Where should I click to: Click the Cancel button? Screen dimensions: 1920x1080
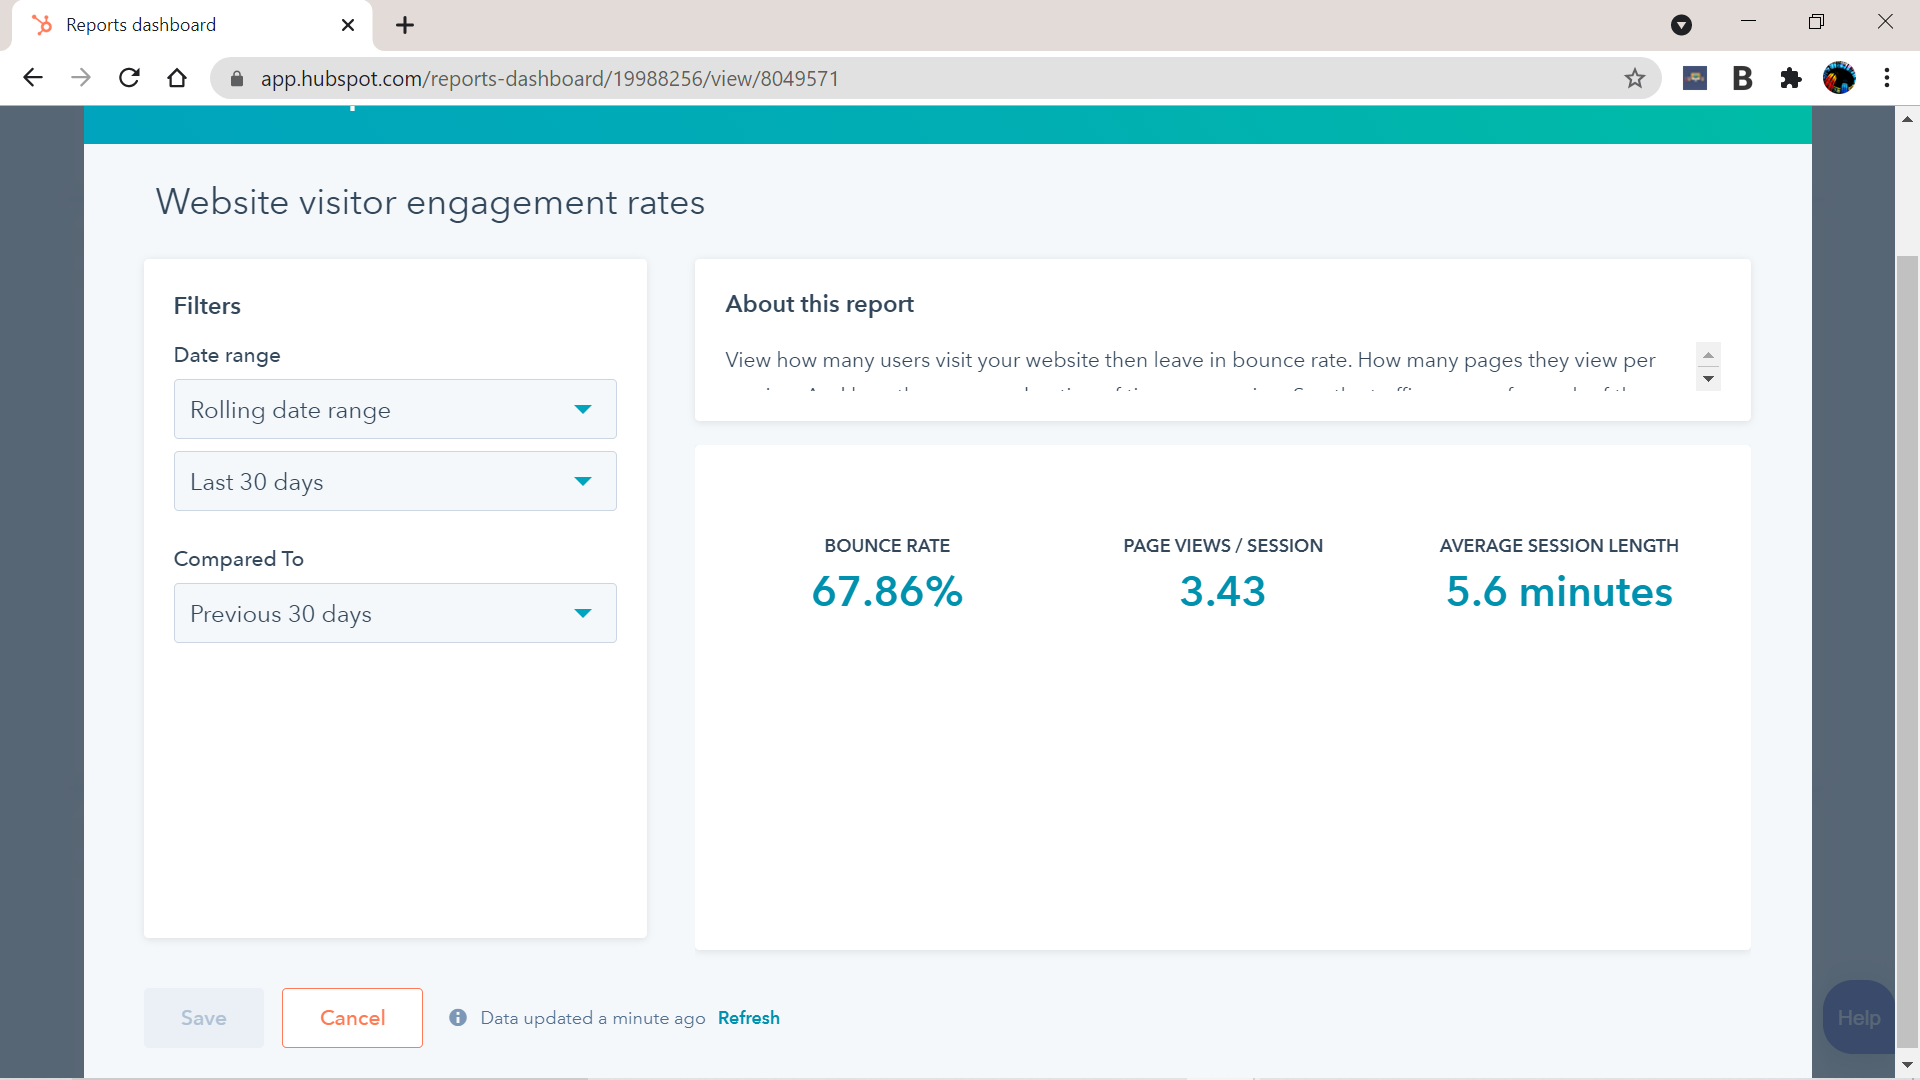[352, 1018]
